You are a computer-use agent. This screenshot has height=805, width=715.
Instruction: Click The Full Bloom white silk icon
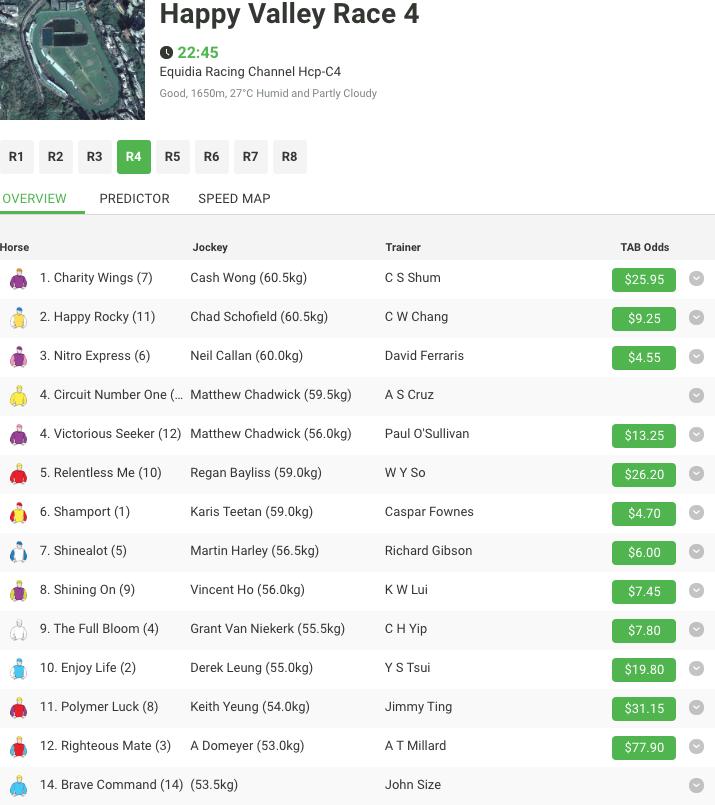pos(18,631)
